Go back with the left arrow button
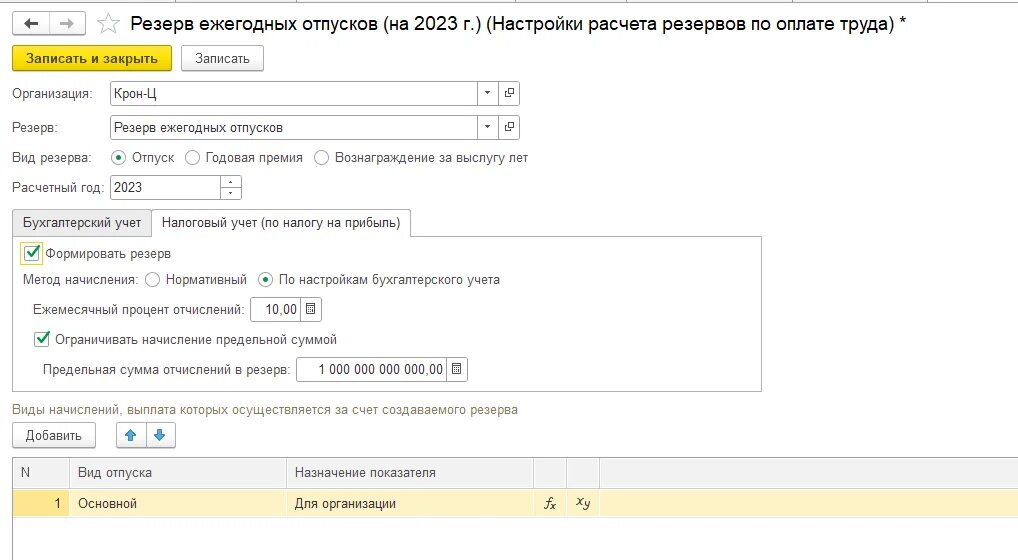The height and width of the screenshot is (560, 1018). click(31, 24)
